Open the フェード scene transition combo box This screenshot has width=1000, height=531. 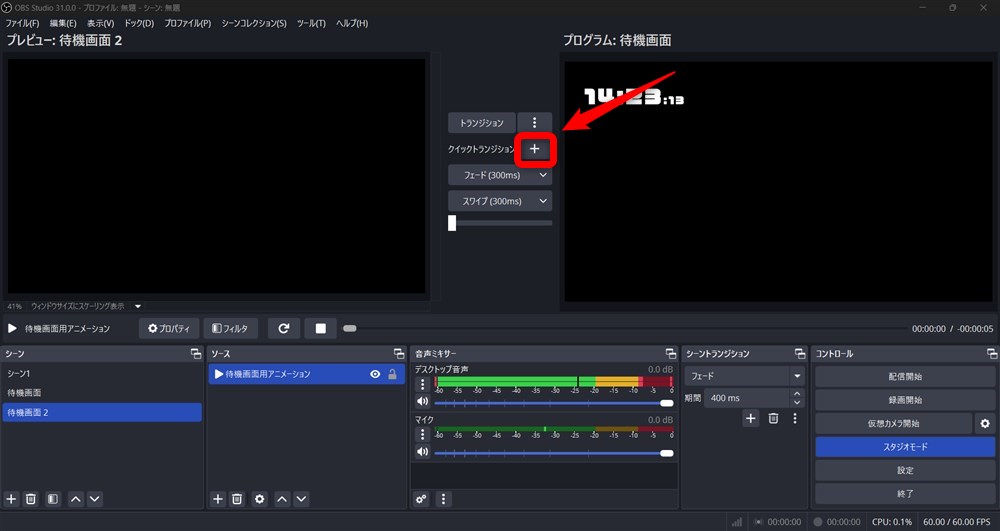[744, 376]
